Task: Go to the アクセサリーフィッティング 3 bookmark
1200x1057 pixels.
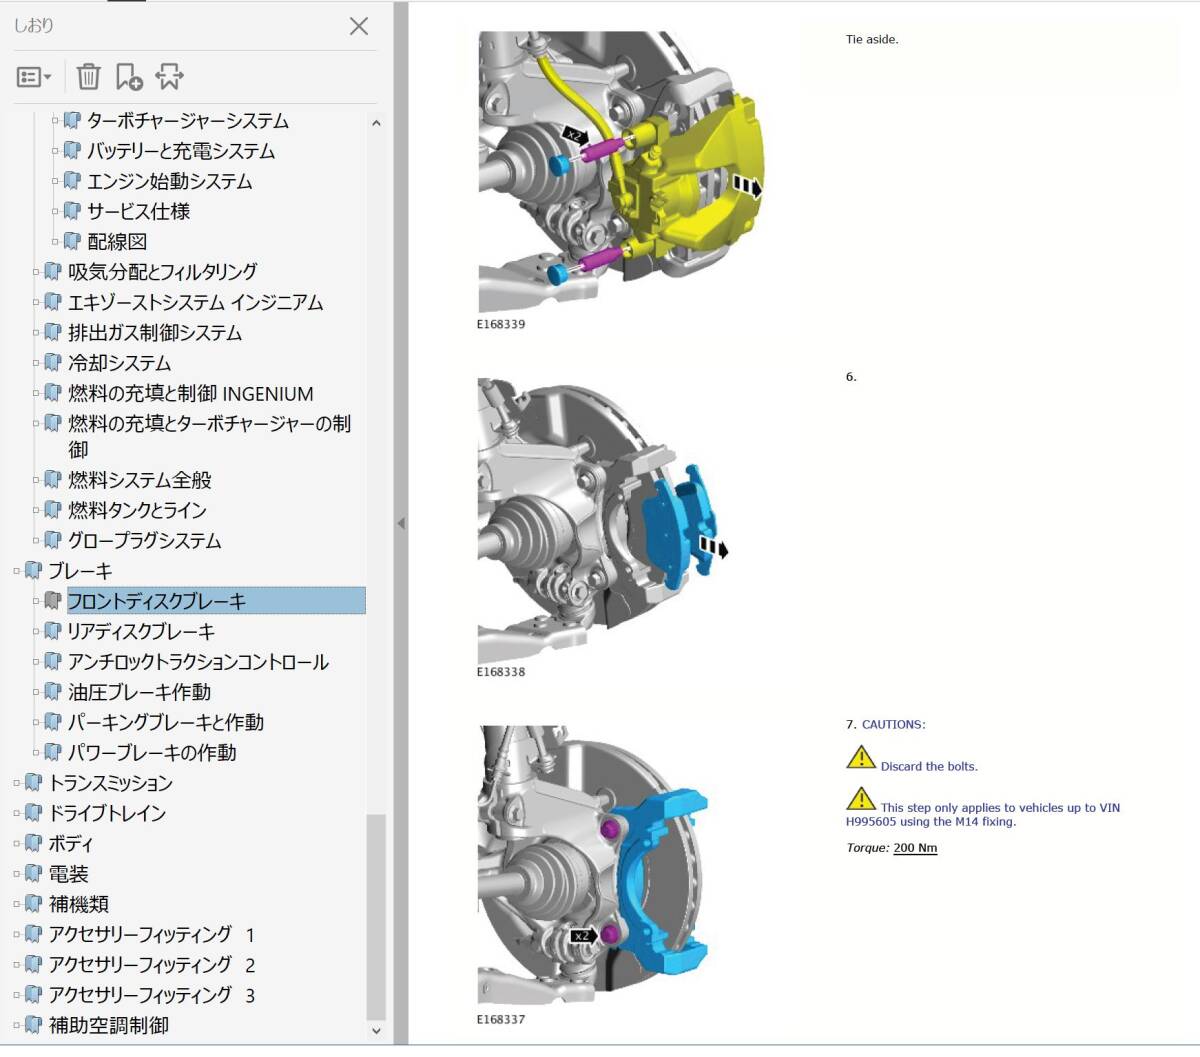Action: click(x=151, y=995)
